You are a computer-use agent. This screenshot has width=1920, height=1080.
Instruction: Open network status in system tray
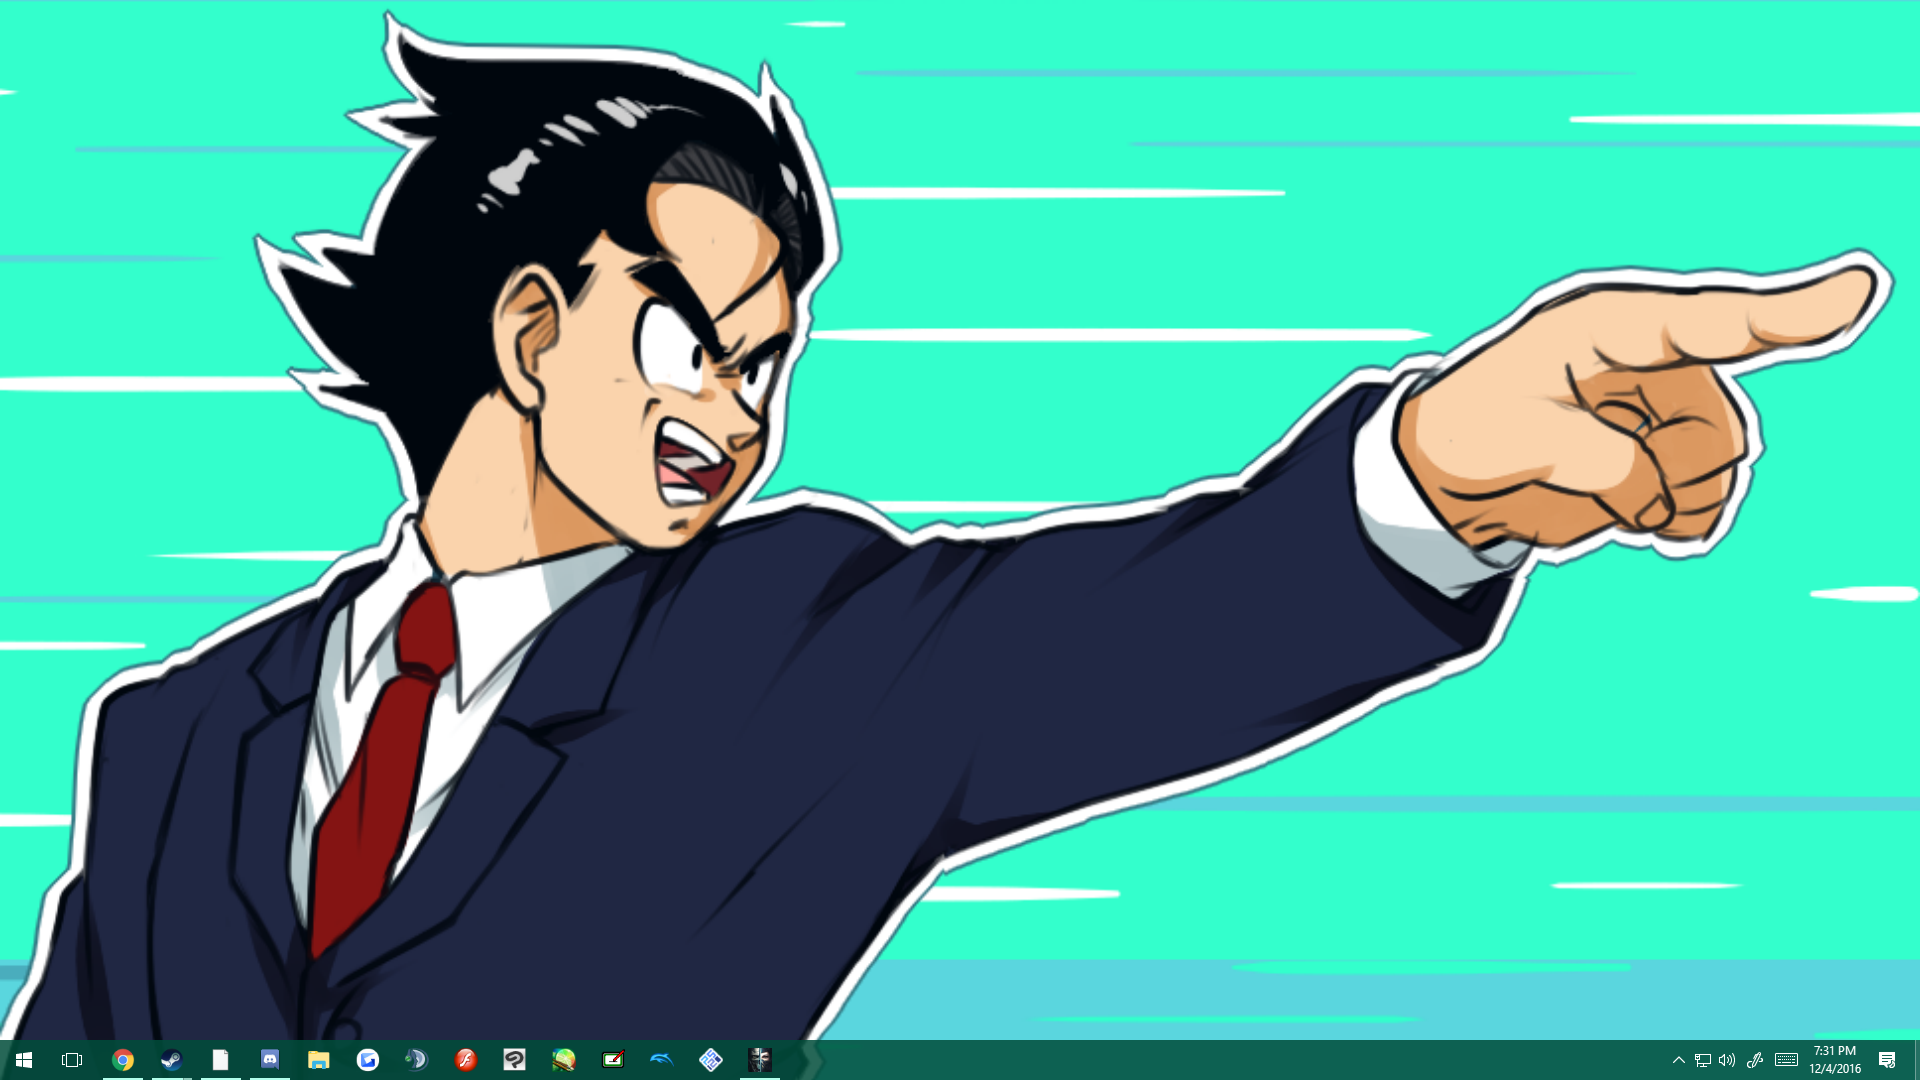pyautogui.click(x=1703, y=1060)
